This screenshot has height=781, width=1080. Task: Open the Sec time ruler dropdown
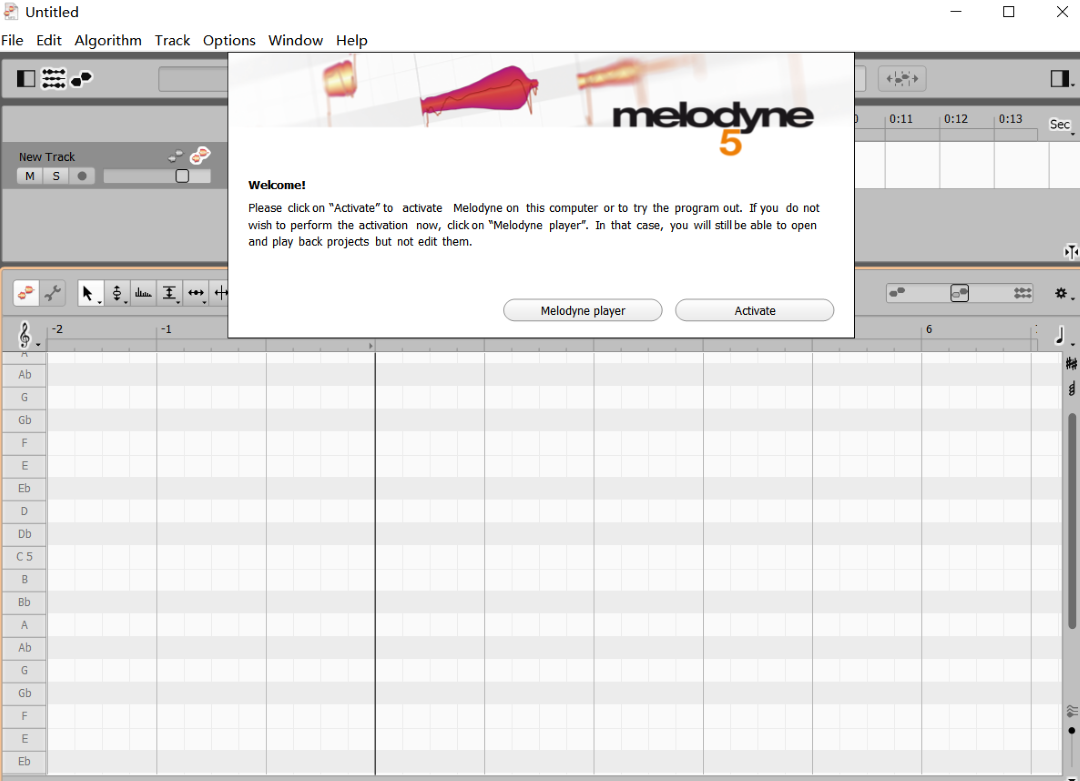[1061, 125]
